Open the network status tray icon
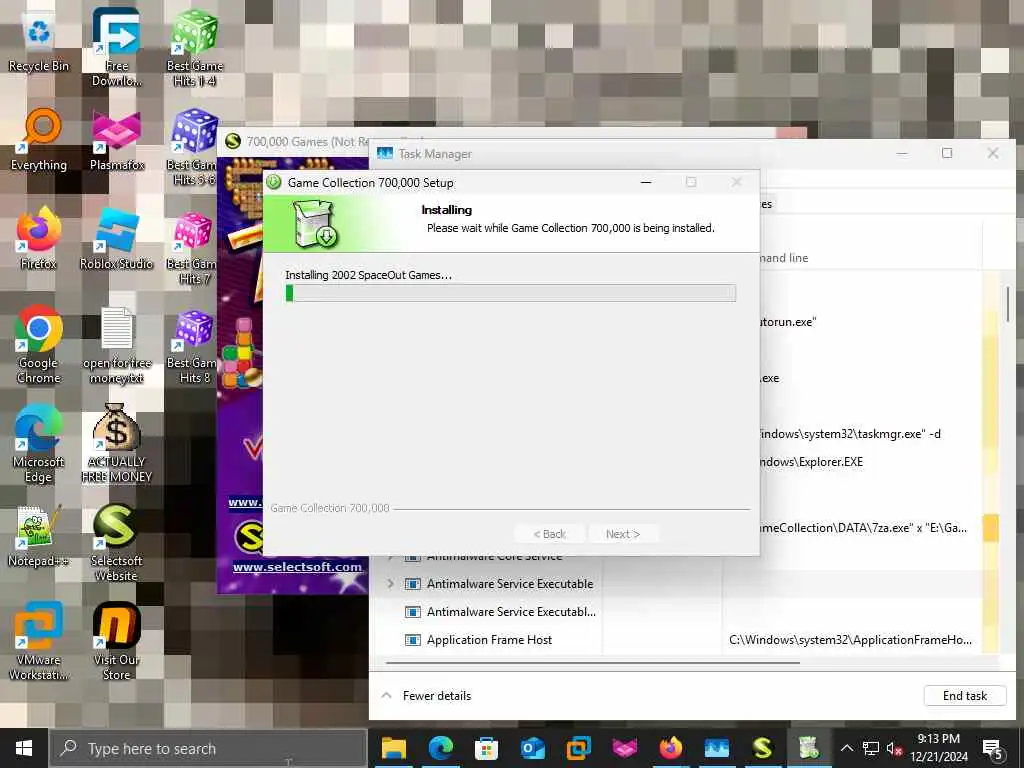This screenshot has height=768, width=1024. click(x=871, y=748)
